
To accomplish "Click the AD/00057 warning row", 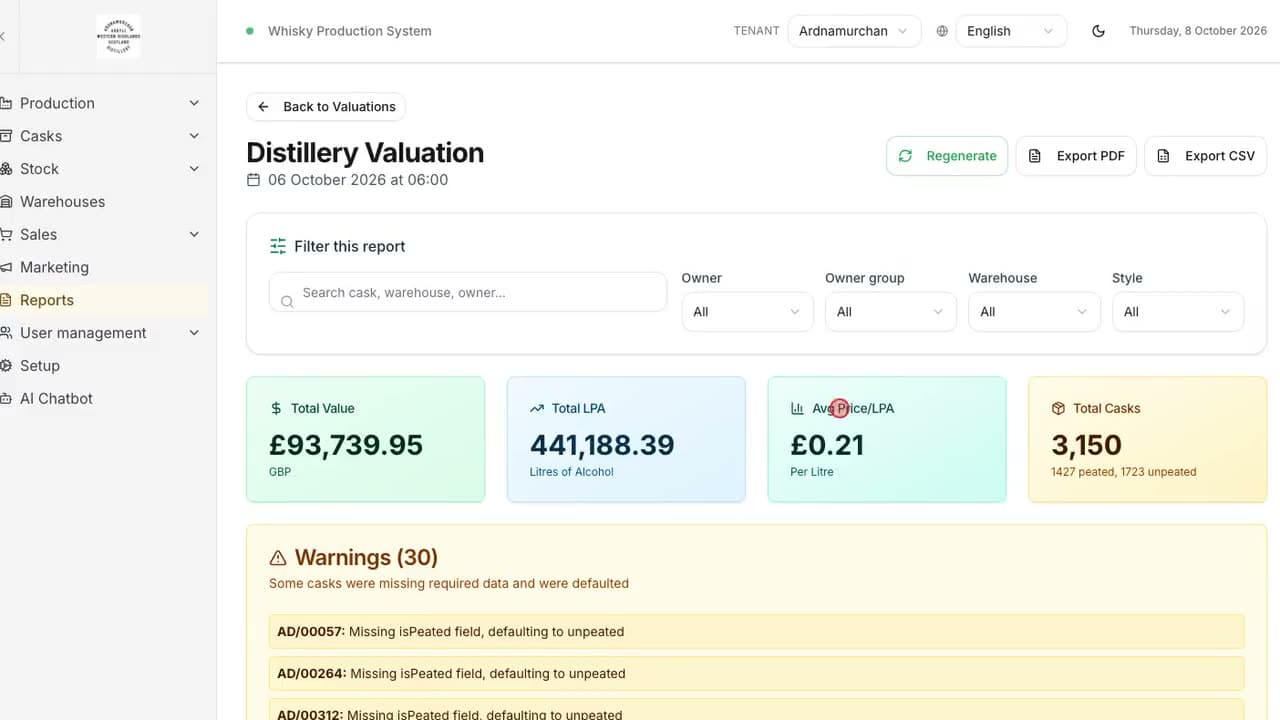I will 756,632.
